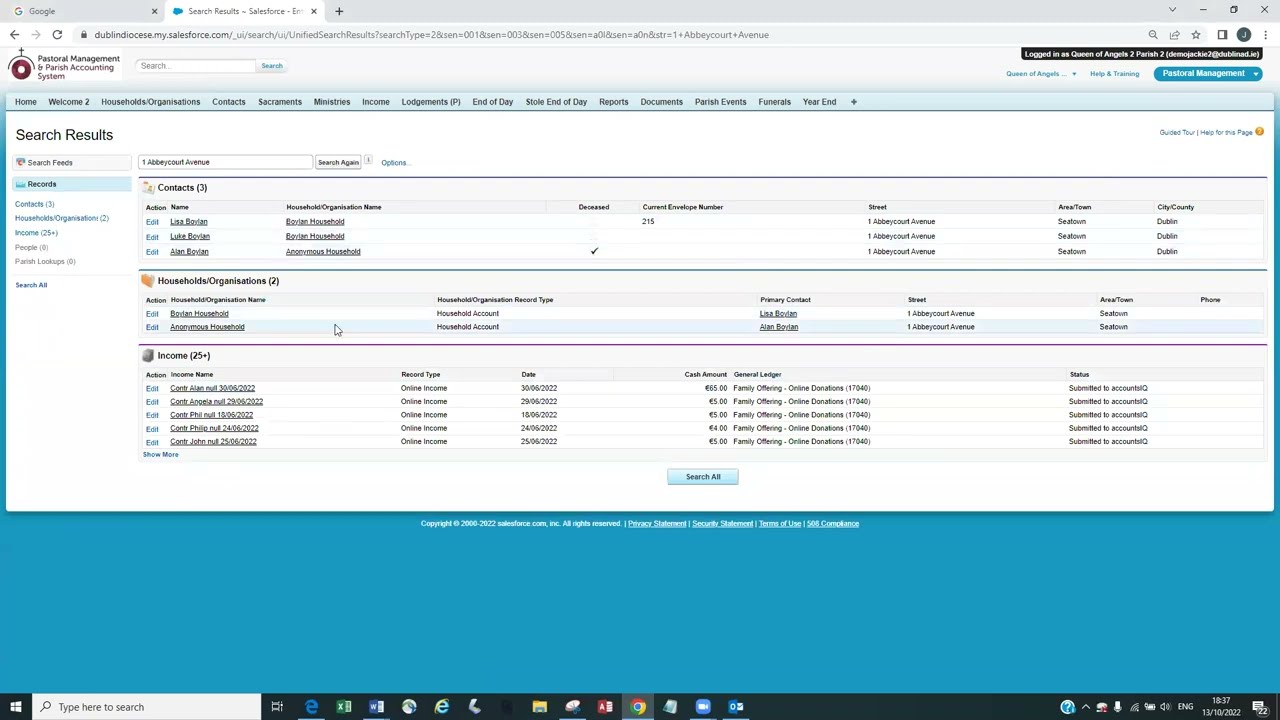Click the Income section icon
1280x720 pixels.
coord(148,356)
